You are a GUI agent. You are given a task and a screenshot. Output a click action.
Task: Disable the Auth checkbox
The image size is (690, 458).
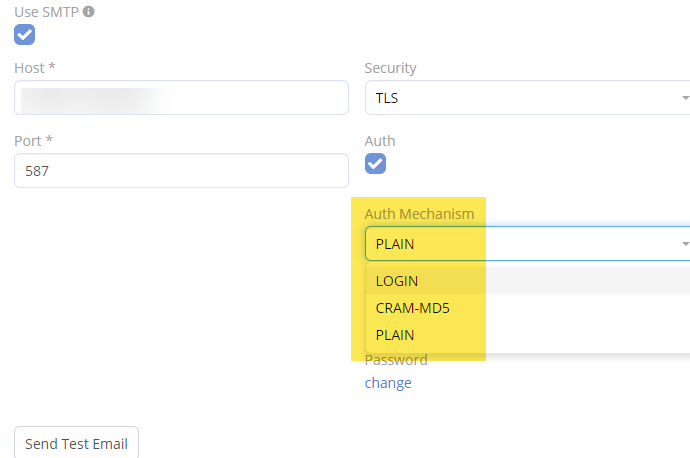point(375,164)
